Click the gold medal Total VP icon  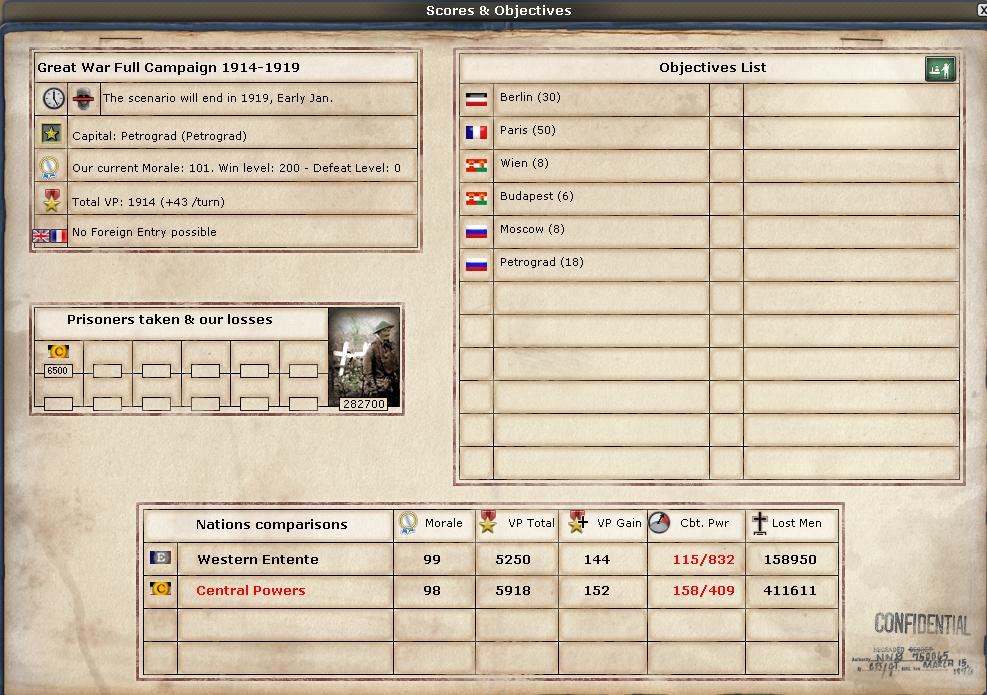coord(52,200)
